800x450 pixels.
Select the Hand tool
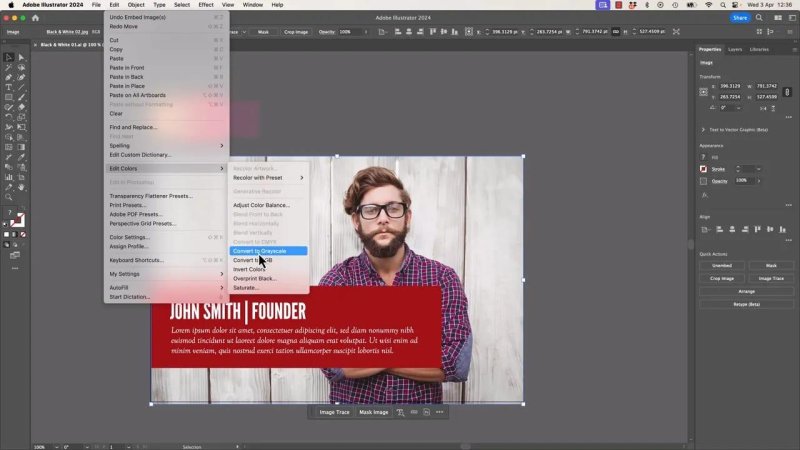tap(21, 187)
